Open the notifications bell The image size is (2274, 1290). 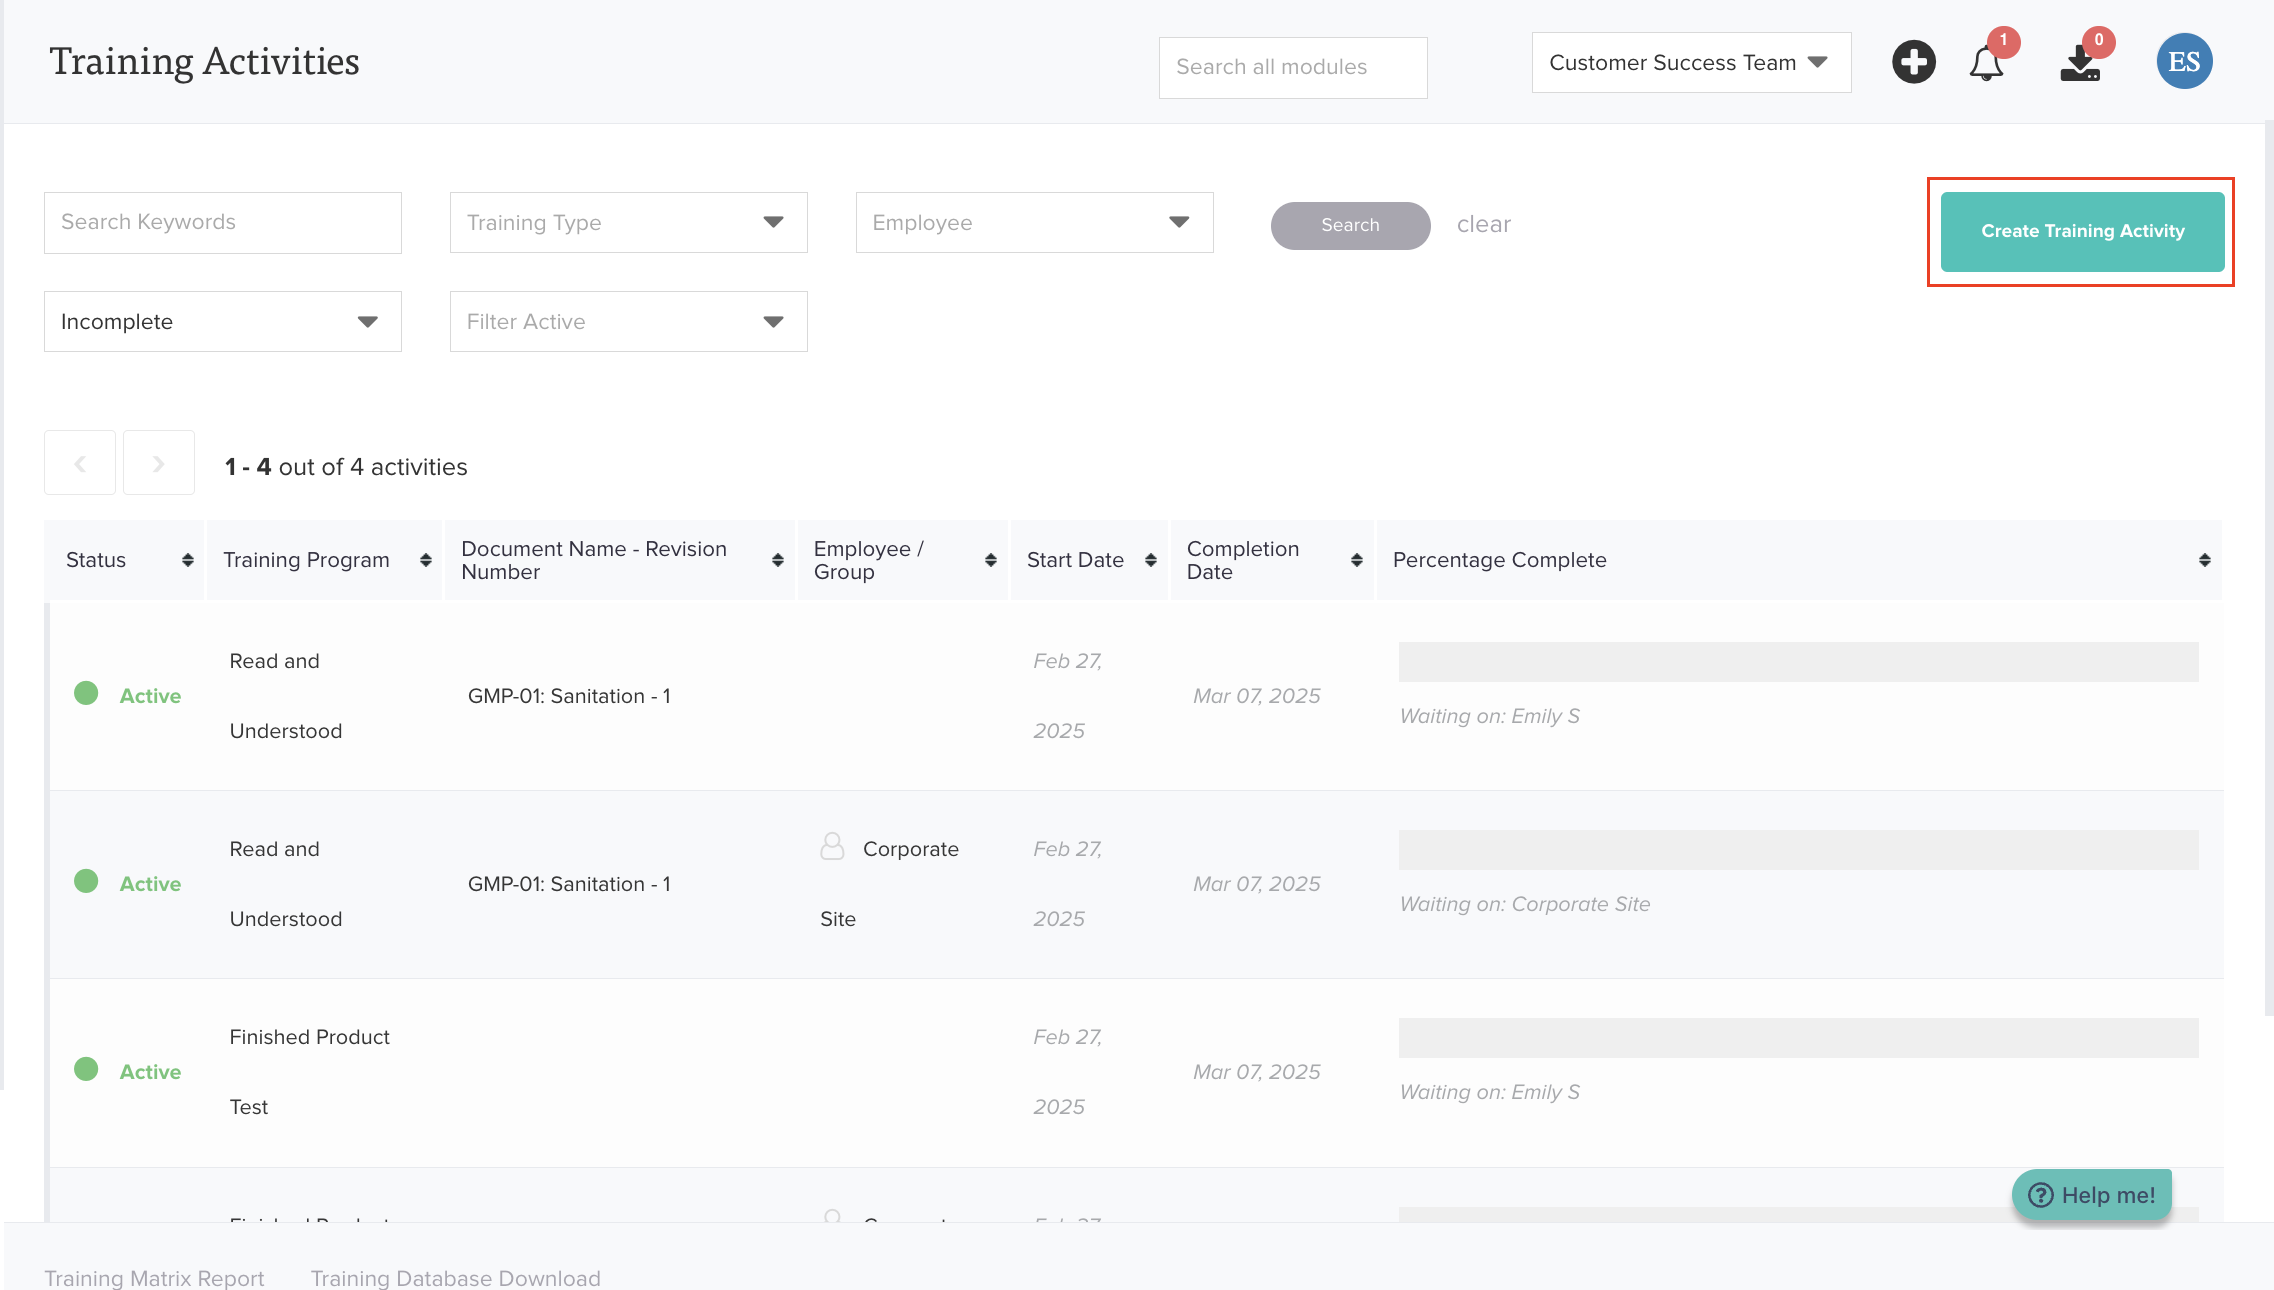[1986, 64]
